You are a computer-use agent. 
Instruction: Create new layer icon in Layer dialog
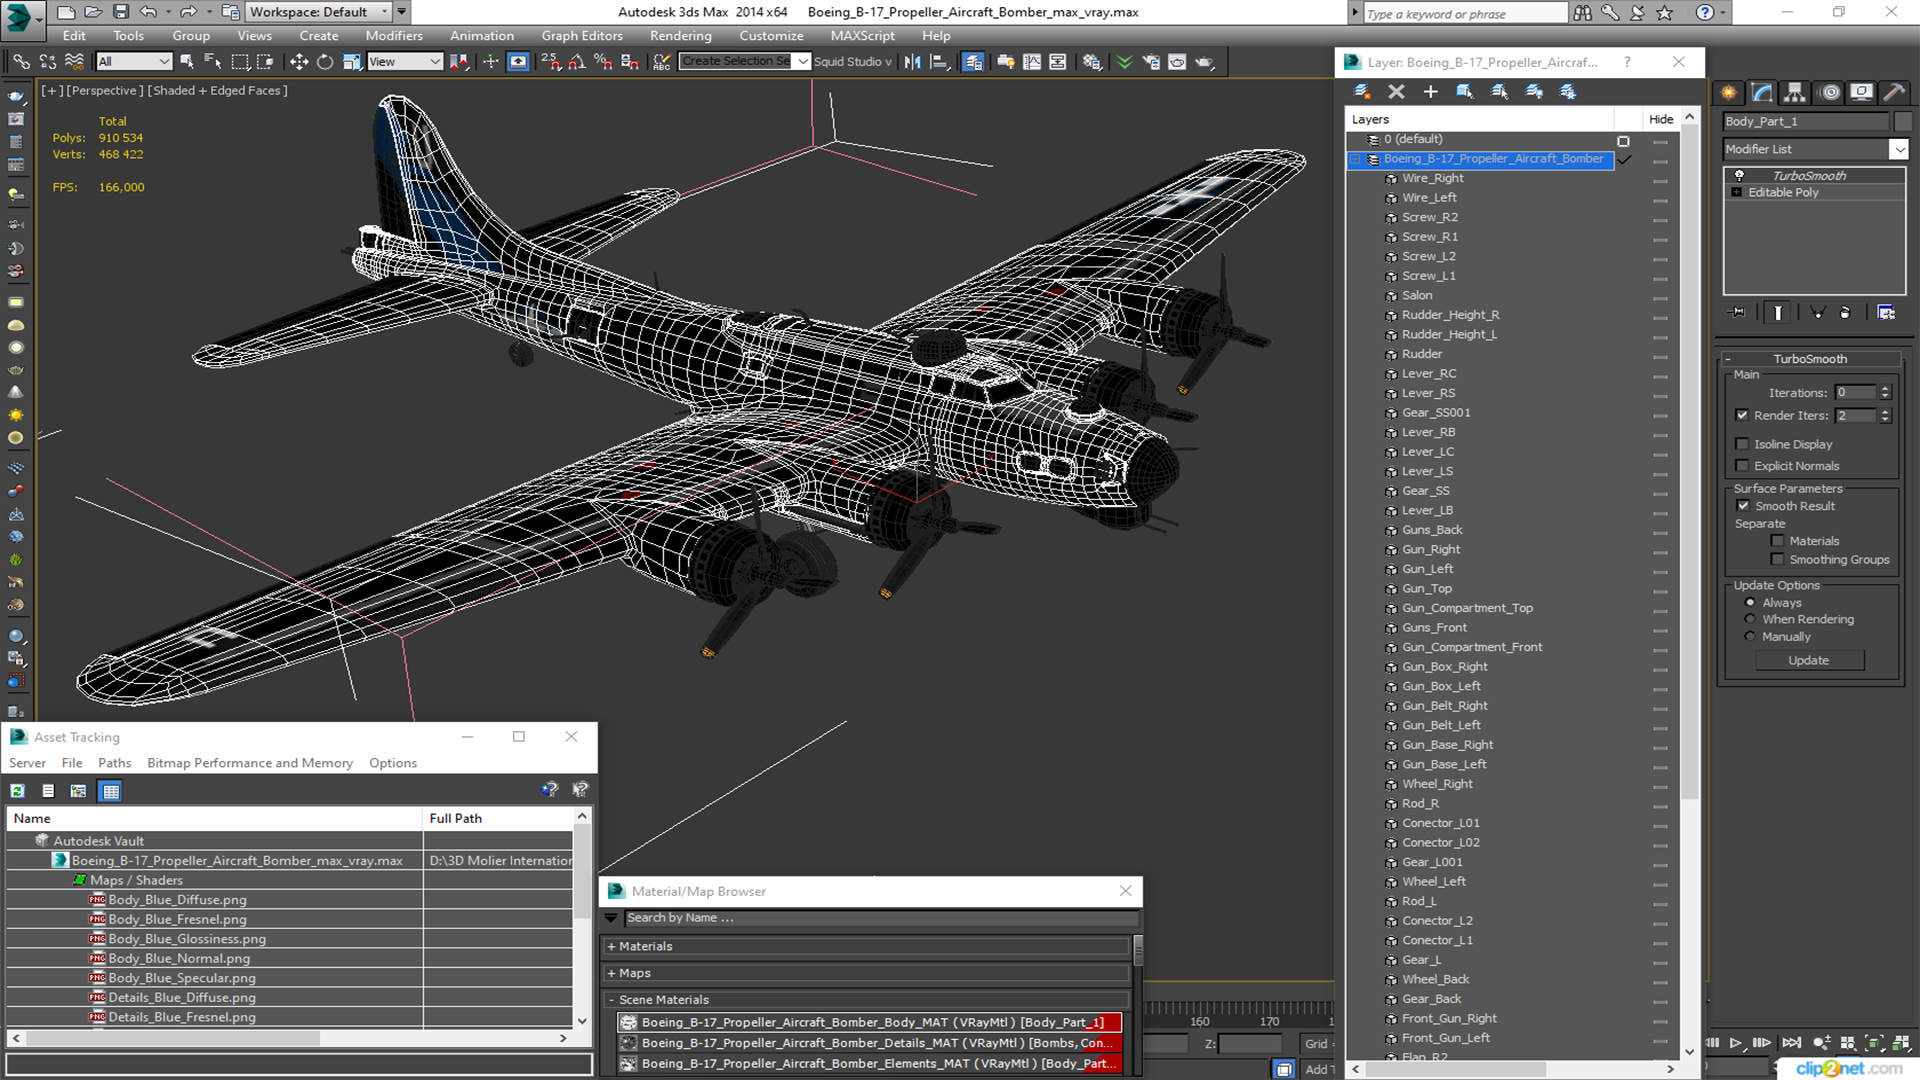[x=1362, y=91]
